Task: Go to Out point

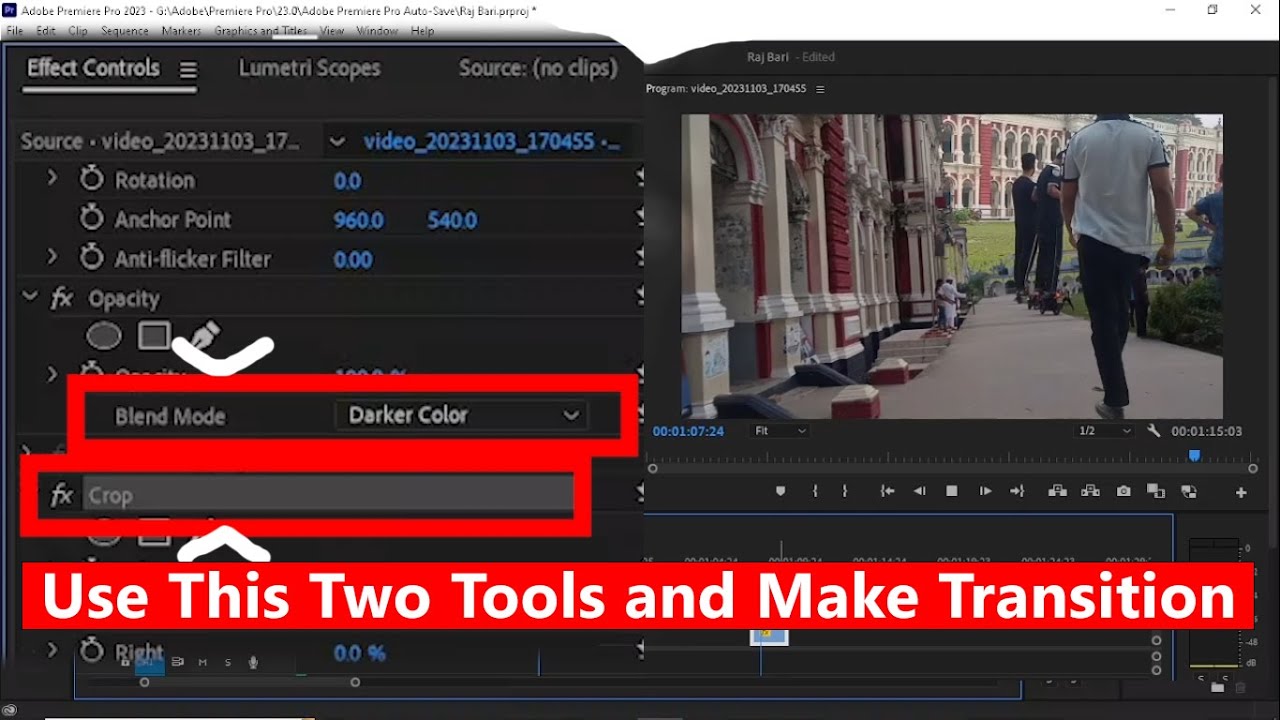Action: [x=1018, y=491]
